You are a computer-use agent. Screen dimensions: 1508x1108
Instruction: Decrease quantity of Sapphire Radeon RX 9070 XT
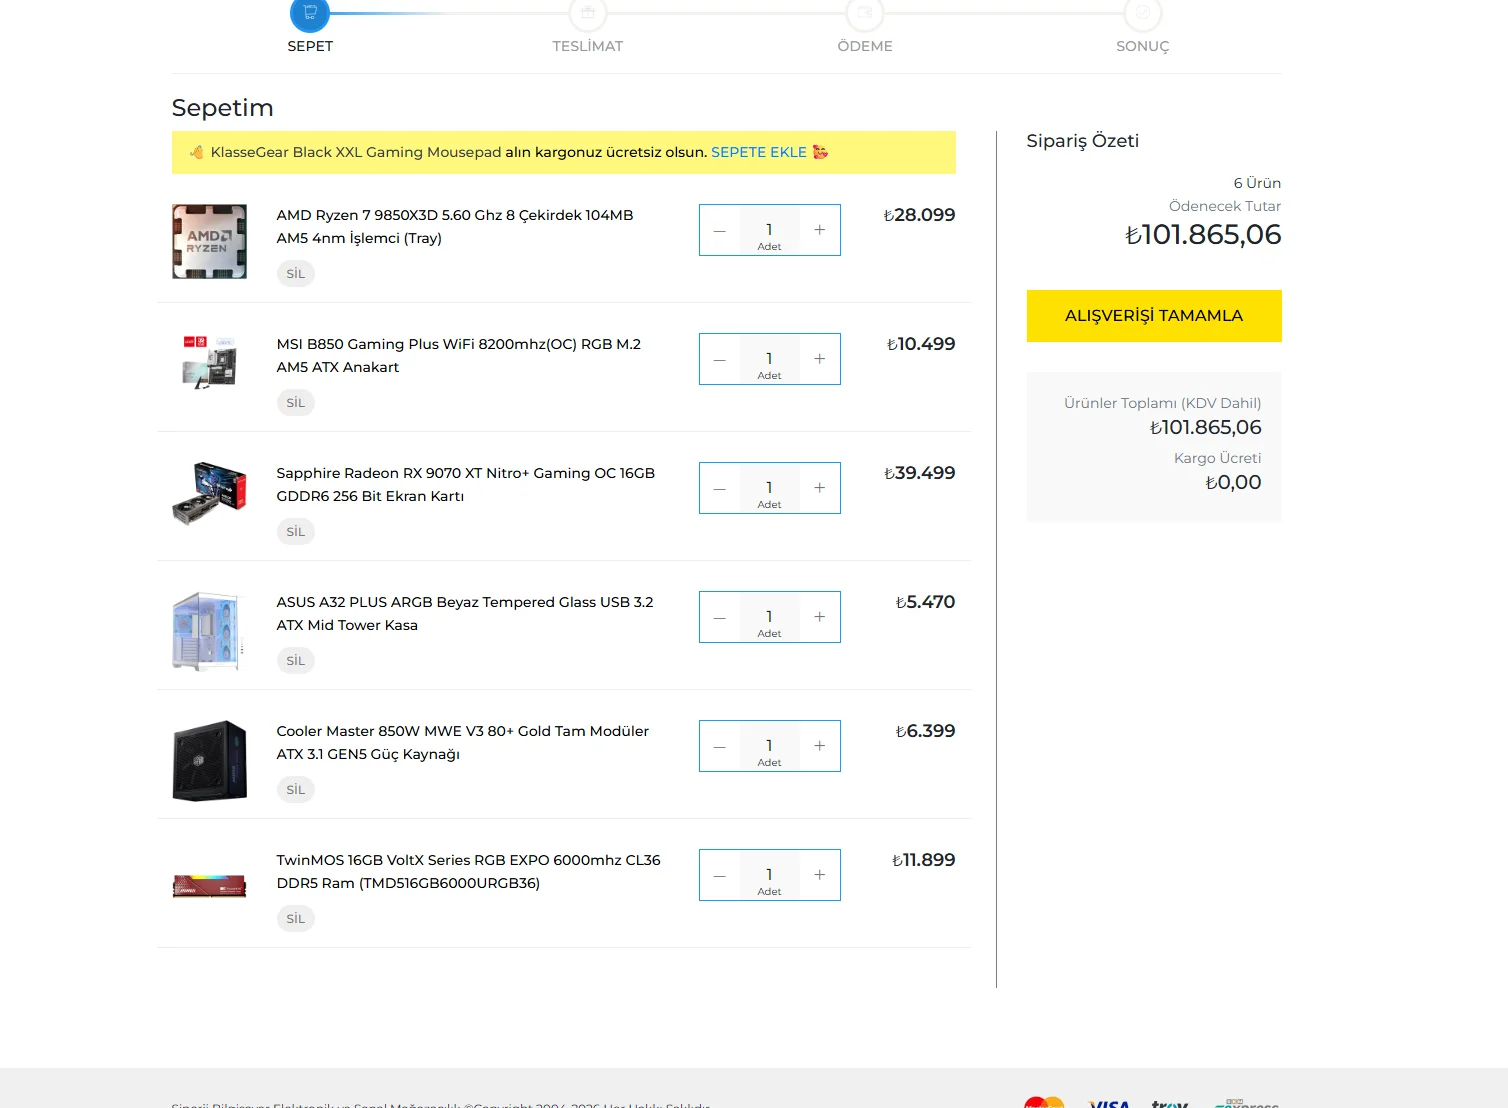pyautogui.click(x=720, y=488)
